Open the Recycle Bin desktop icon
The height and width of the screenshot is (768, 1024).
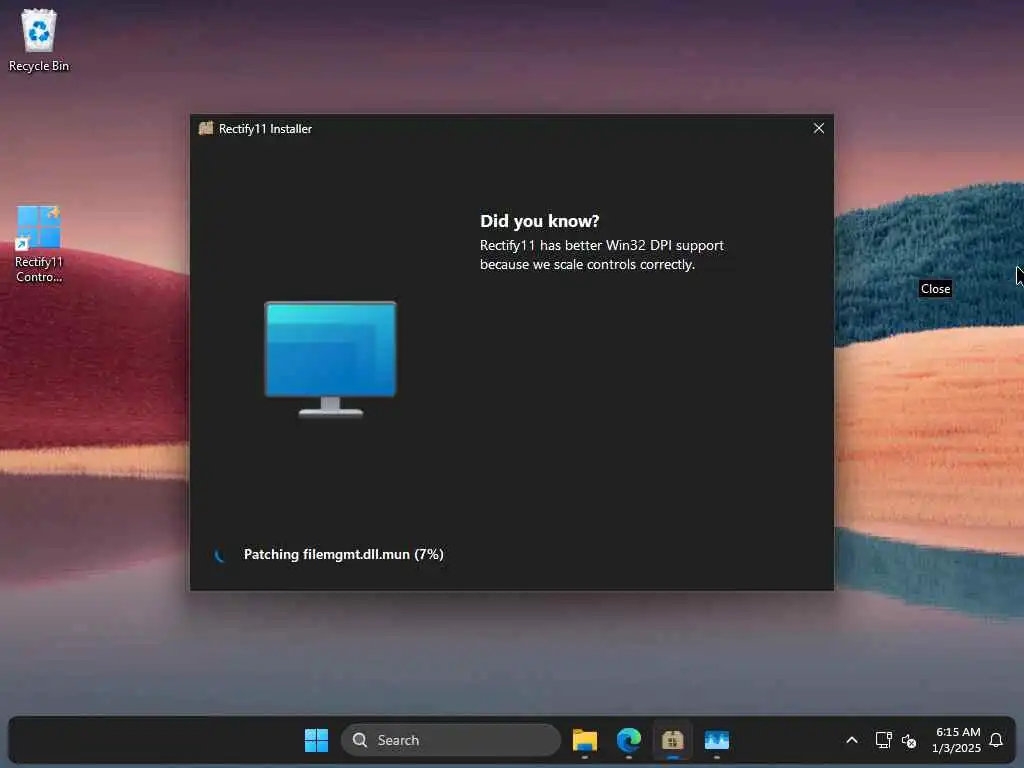[39, 40]
